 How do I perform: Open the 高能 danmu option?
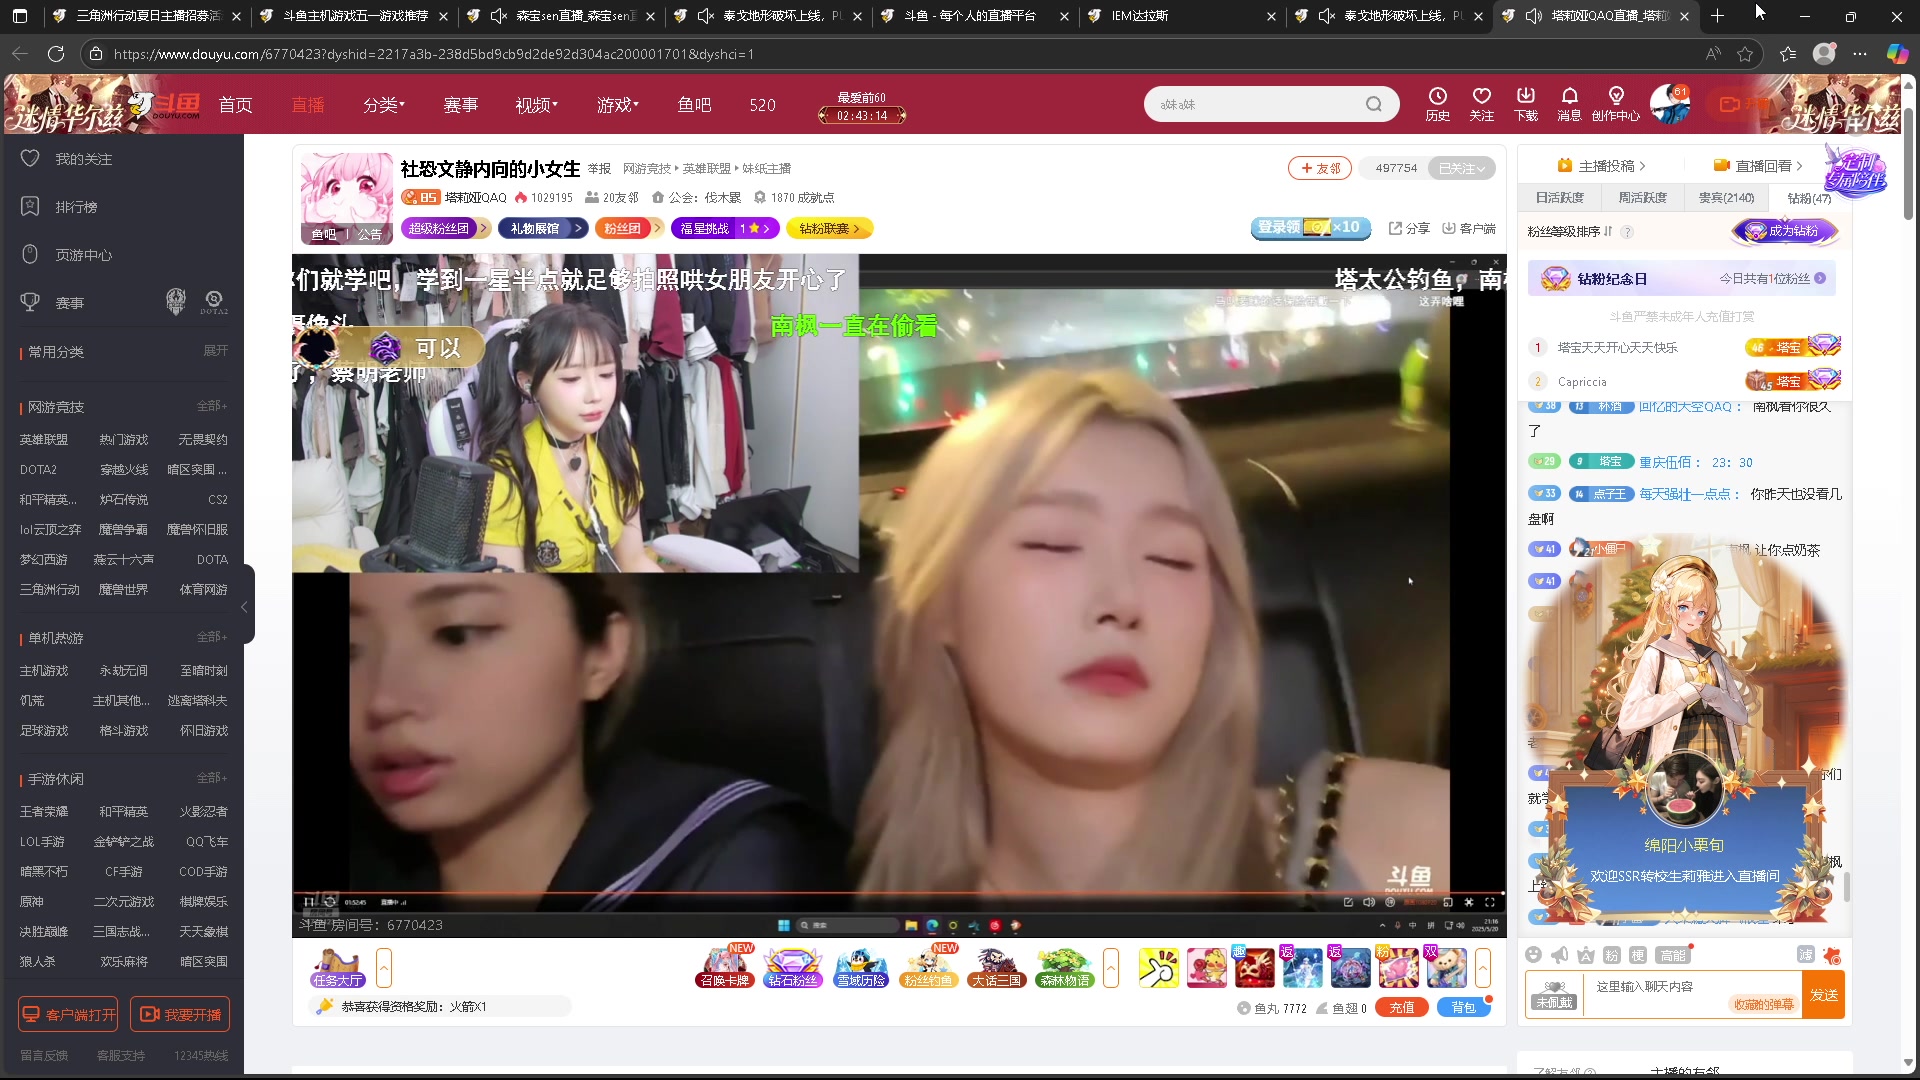click(x=1673, y=955)
